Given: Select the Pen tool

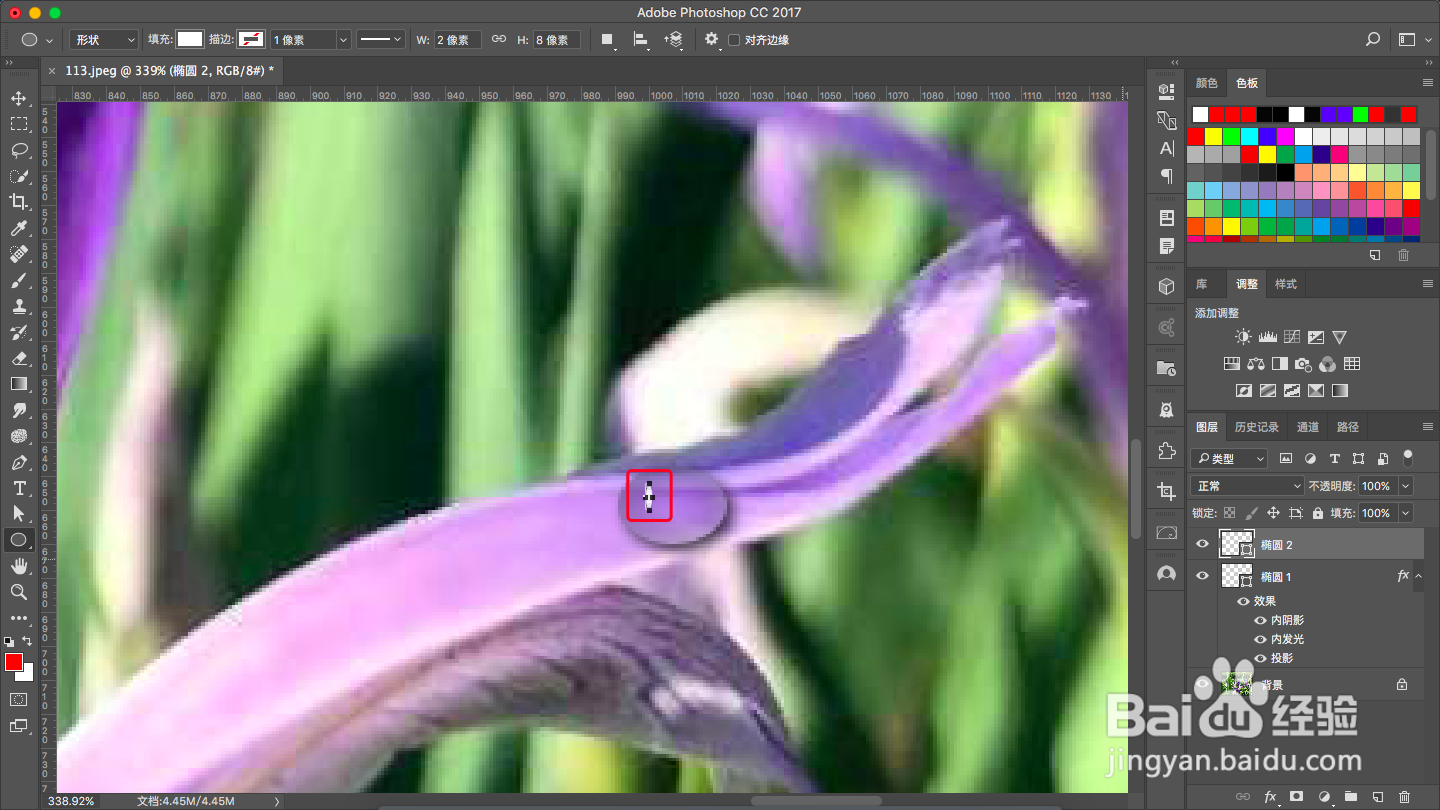Looking at the screenshot, I should (19, 462).
